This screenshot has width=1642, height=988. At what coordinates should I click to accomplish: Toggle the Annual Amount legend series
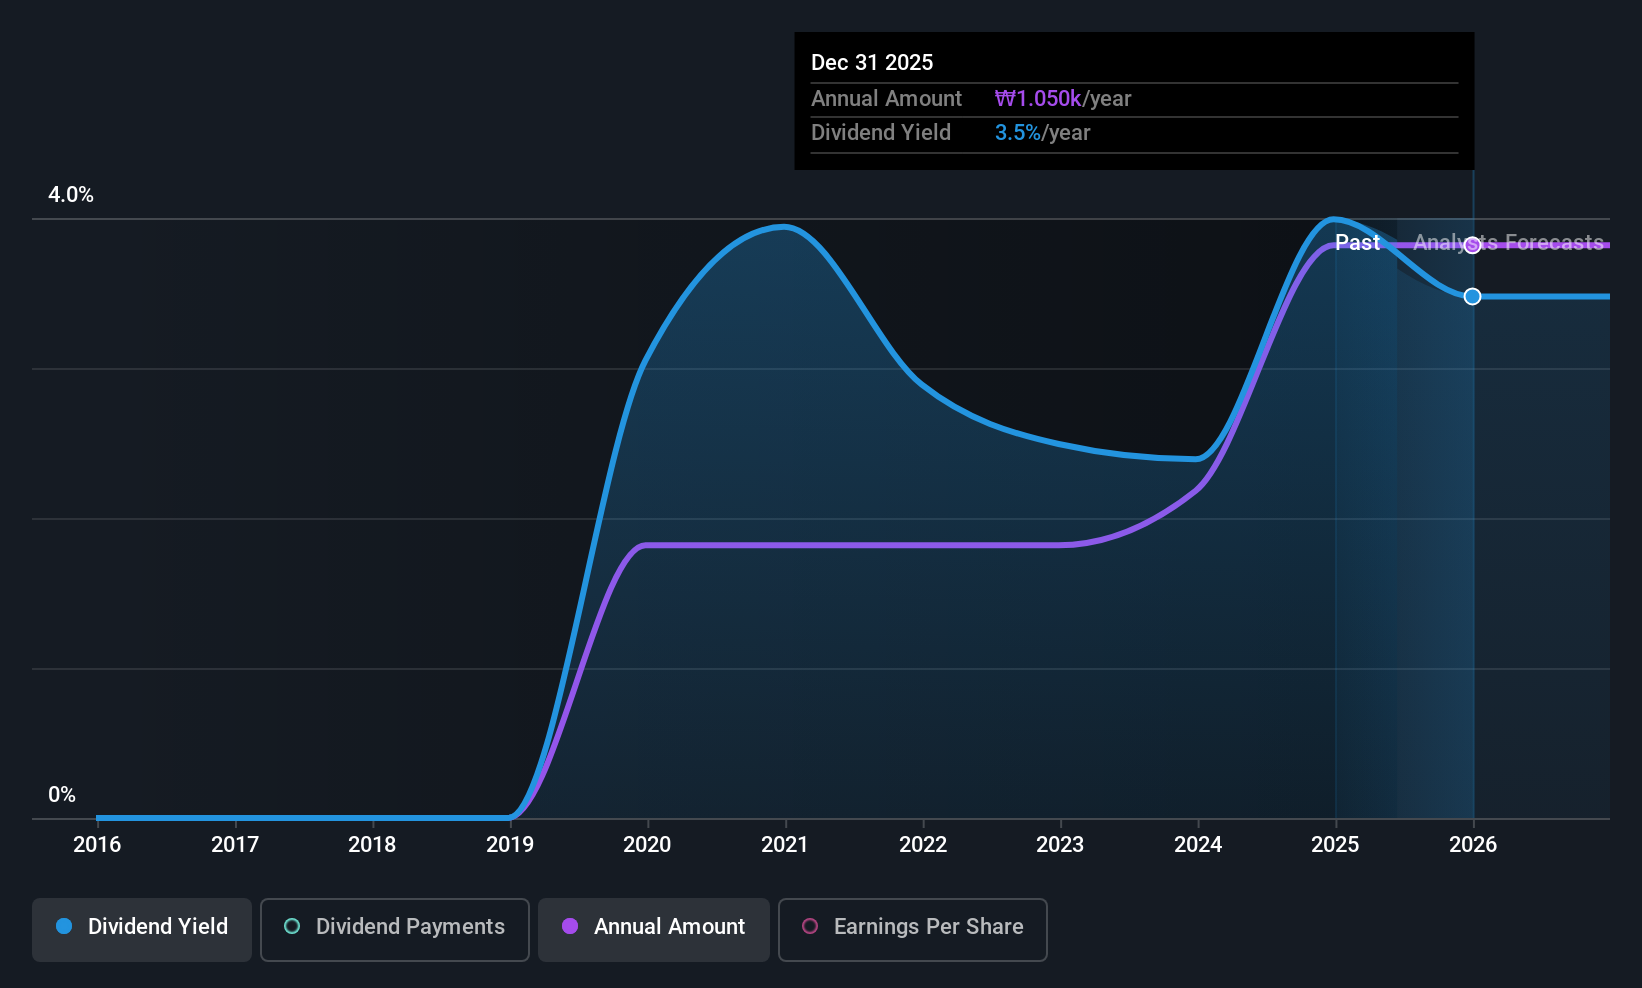[654, 929]
